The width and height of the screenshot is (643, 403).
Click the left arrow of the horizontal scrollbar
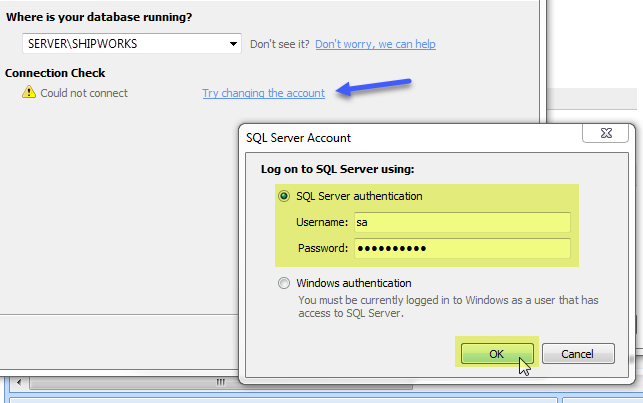[19, 383]
